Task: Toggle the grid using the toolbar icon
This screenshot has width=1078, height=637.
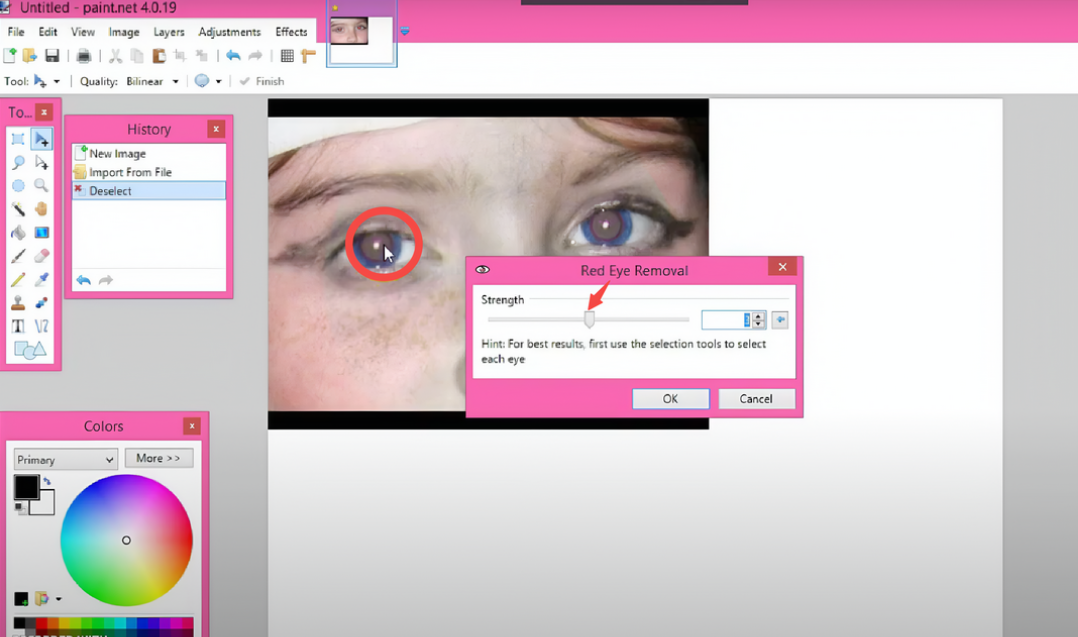Action: [288, 55]
